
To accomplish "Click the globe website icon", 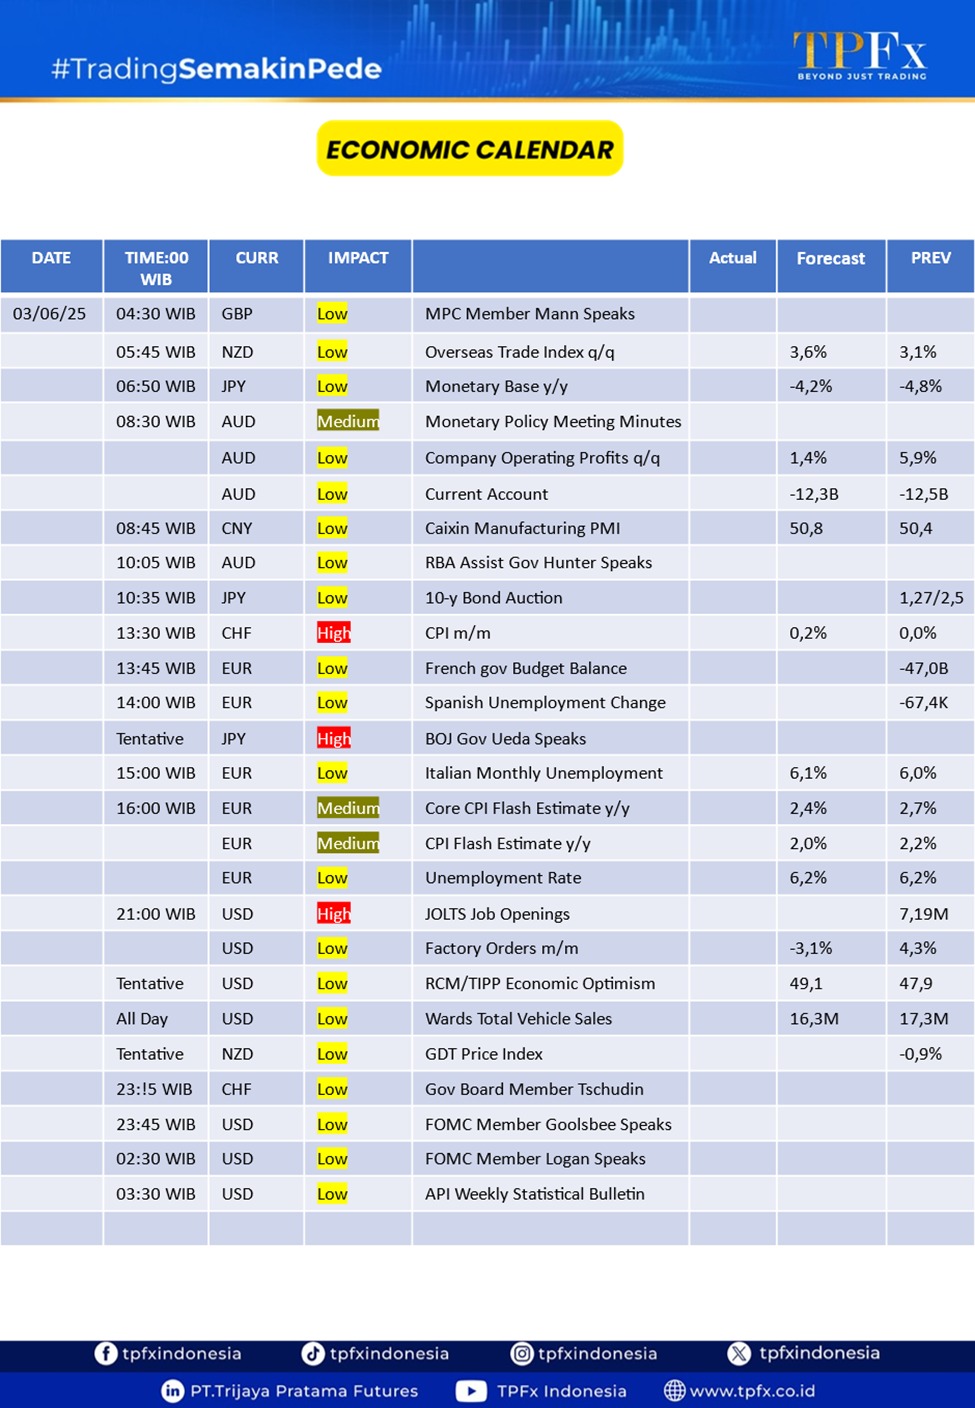I will [675, 1391].
